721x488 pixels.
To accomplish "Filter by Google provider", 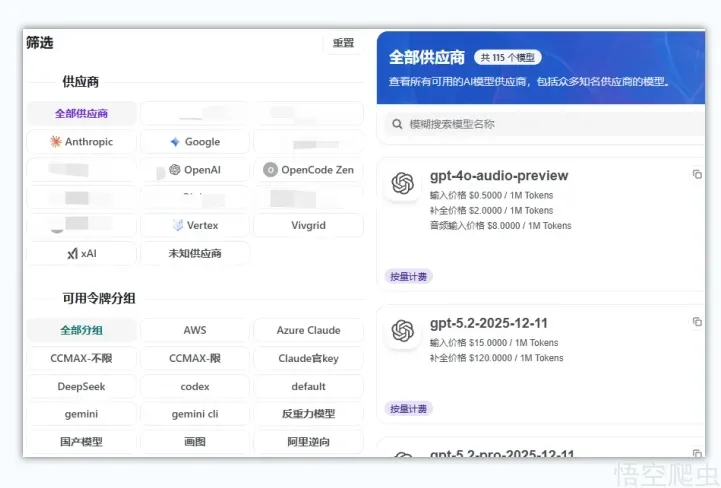I will coord(195,142).
